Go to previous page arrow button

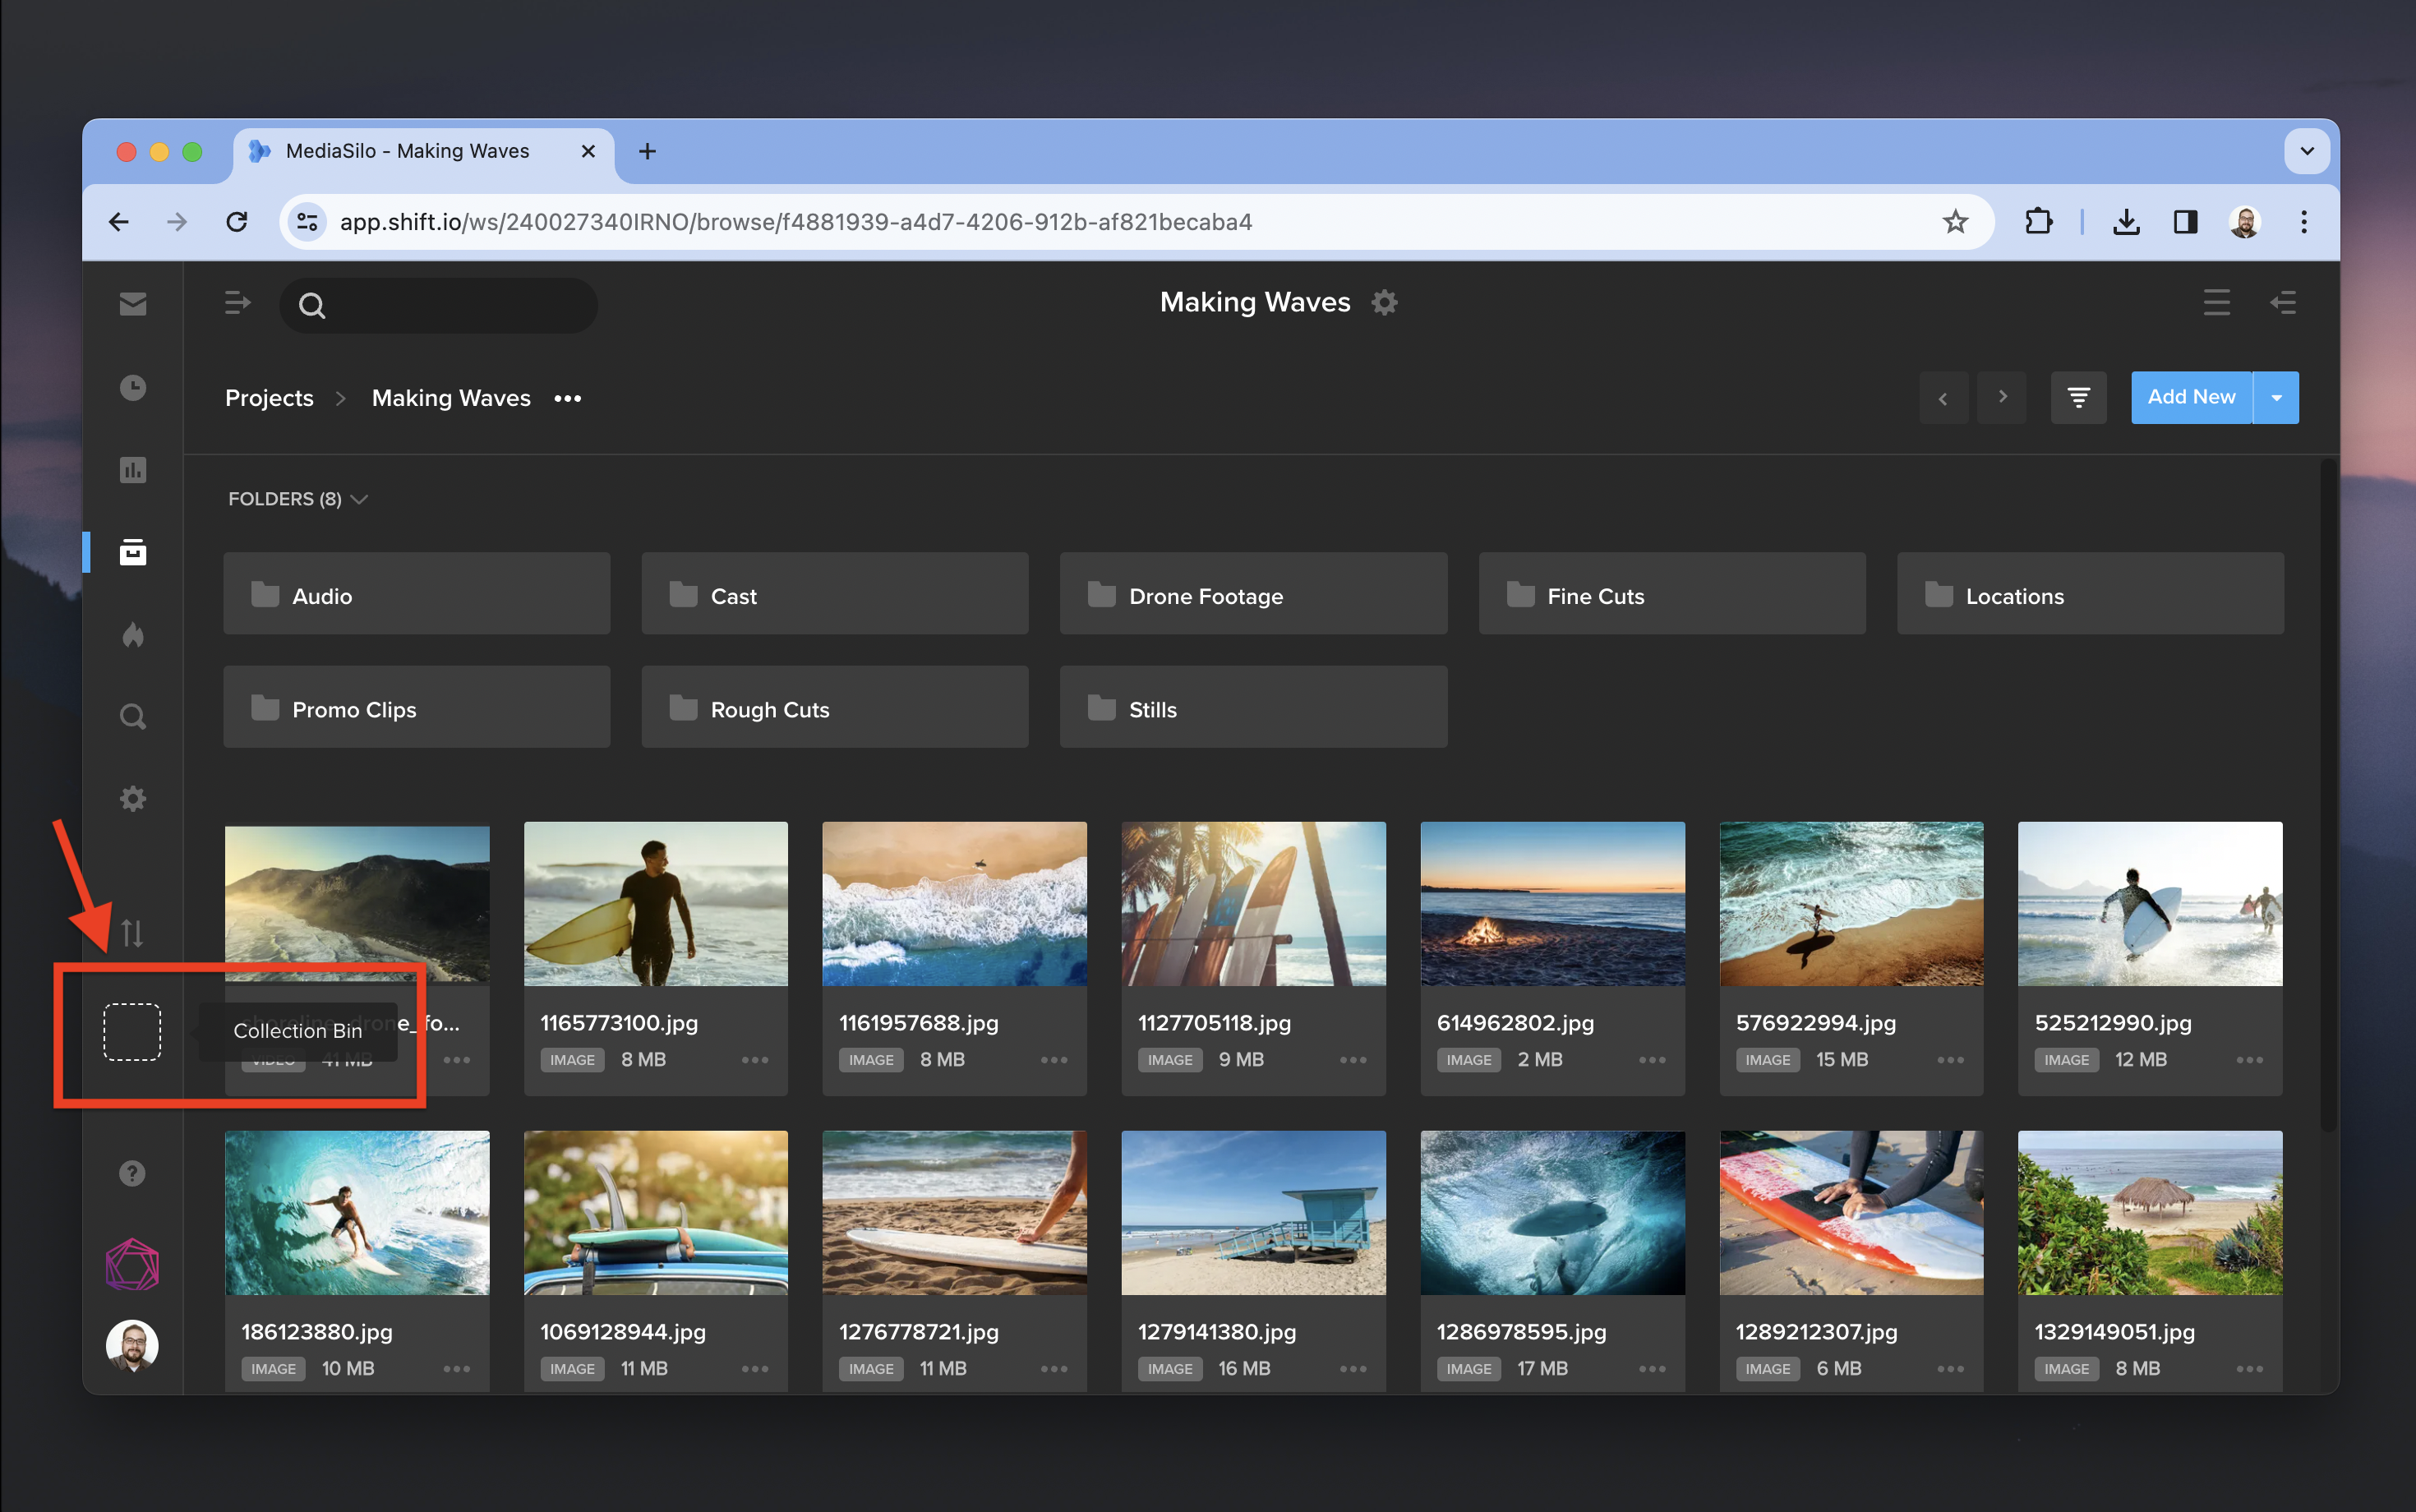[1943, 398]
